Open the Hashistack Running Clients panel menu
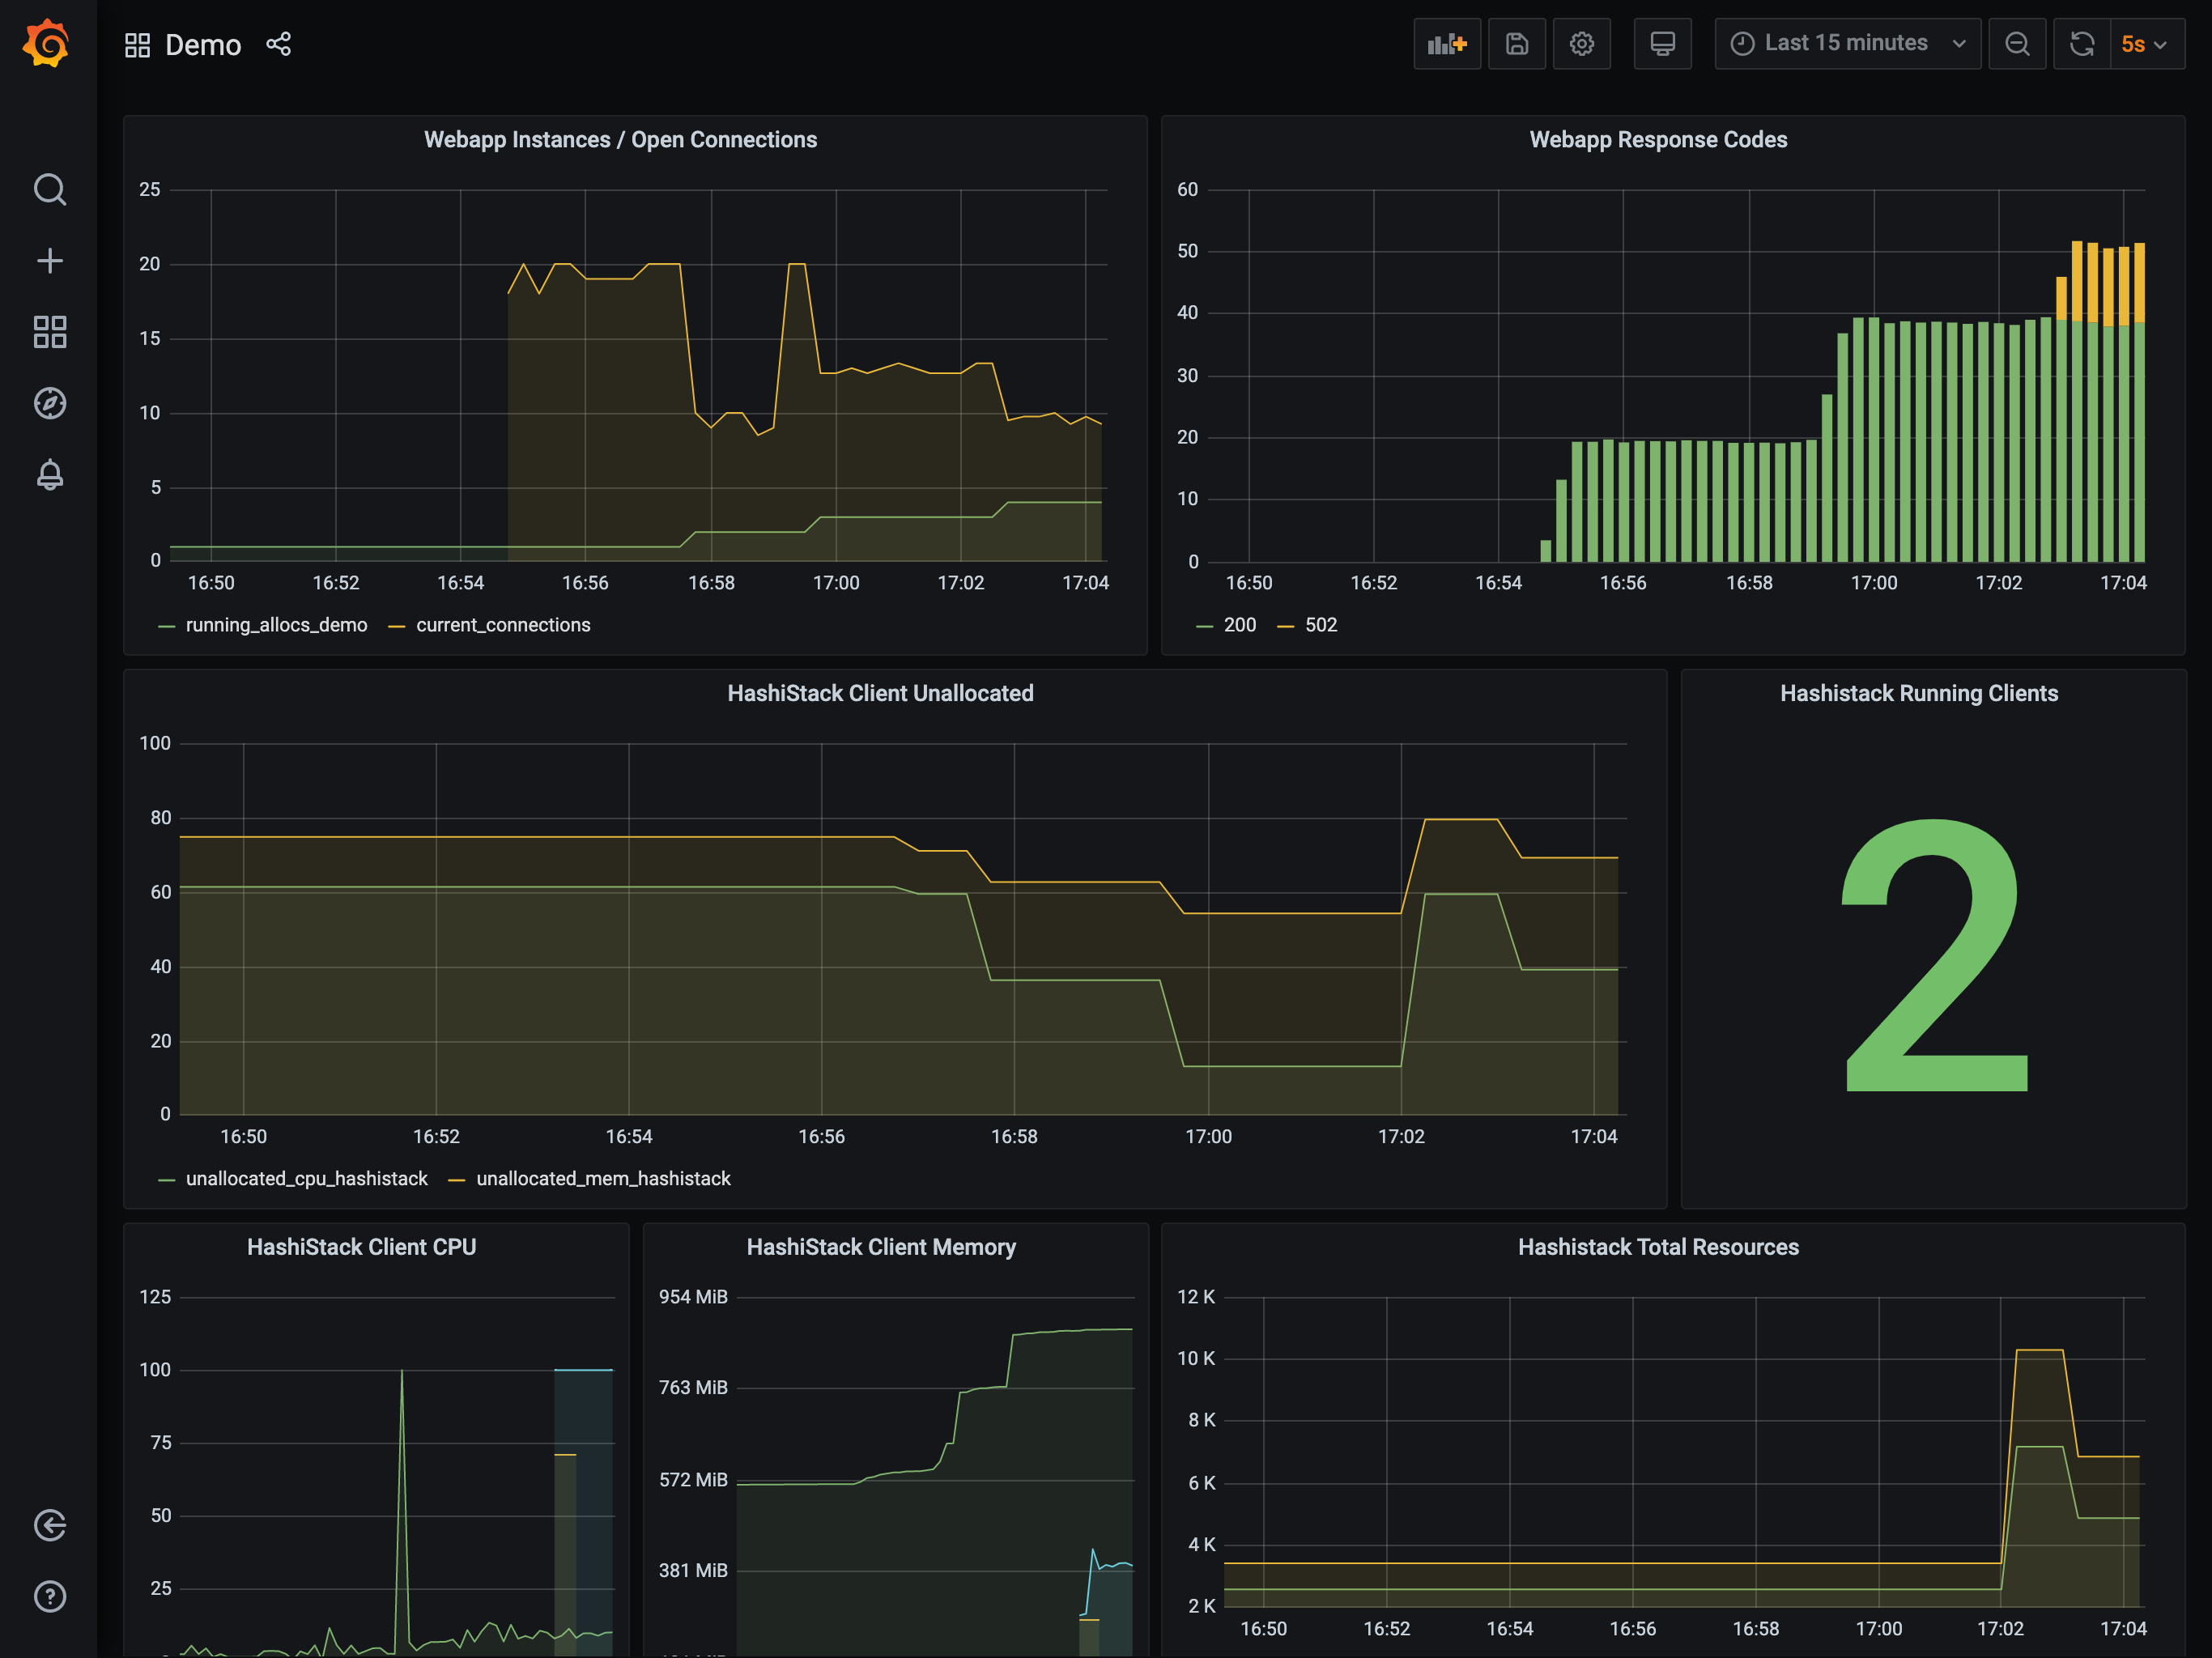The height and width of the screenshot is (1658, 2212). (1919, 694)
